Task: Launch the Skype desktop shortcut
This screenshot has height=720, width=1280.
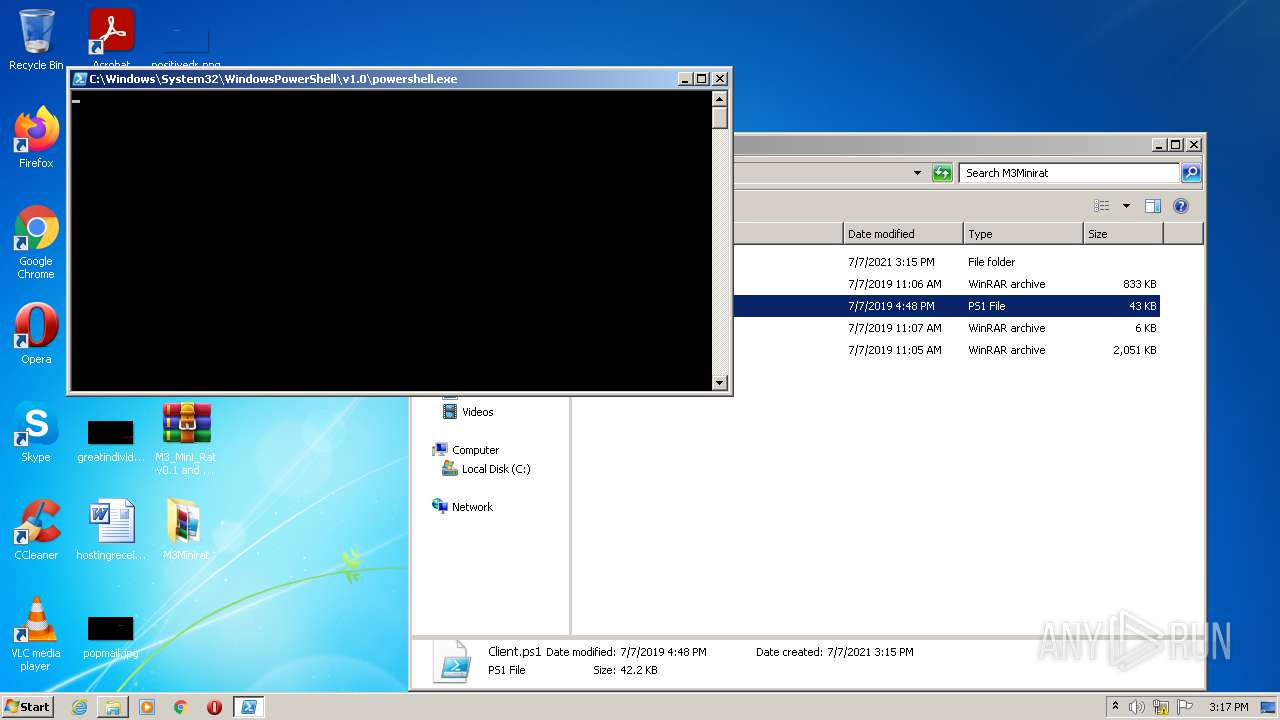Action: [36, 432]
